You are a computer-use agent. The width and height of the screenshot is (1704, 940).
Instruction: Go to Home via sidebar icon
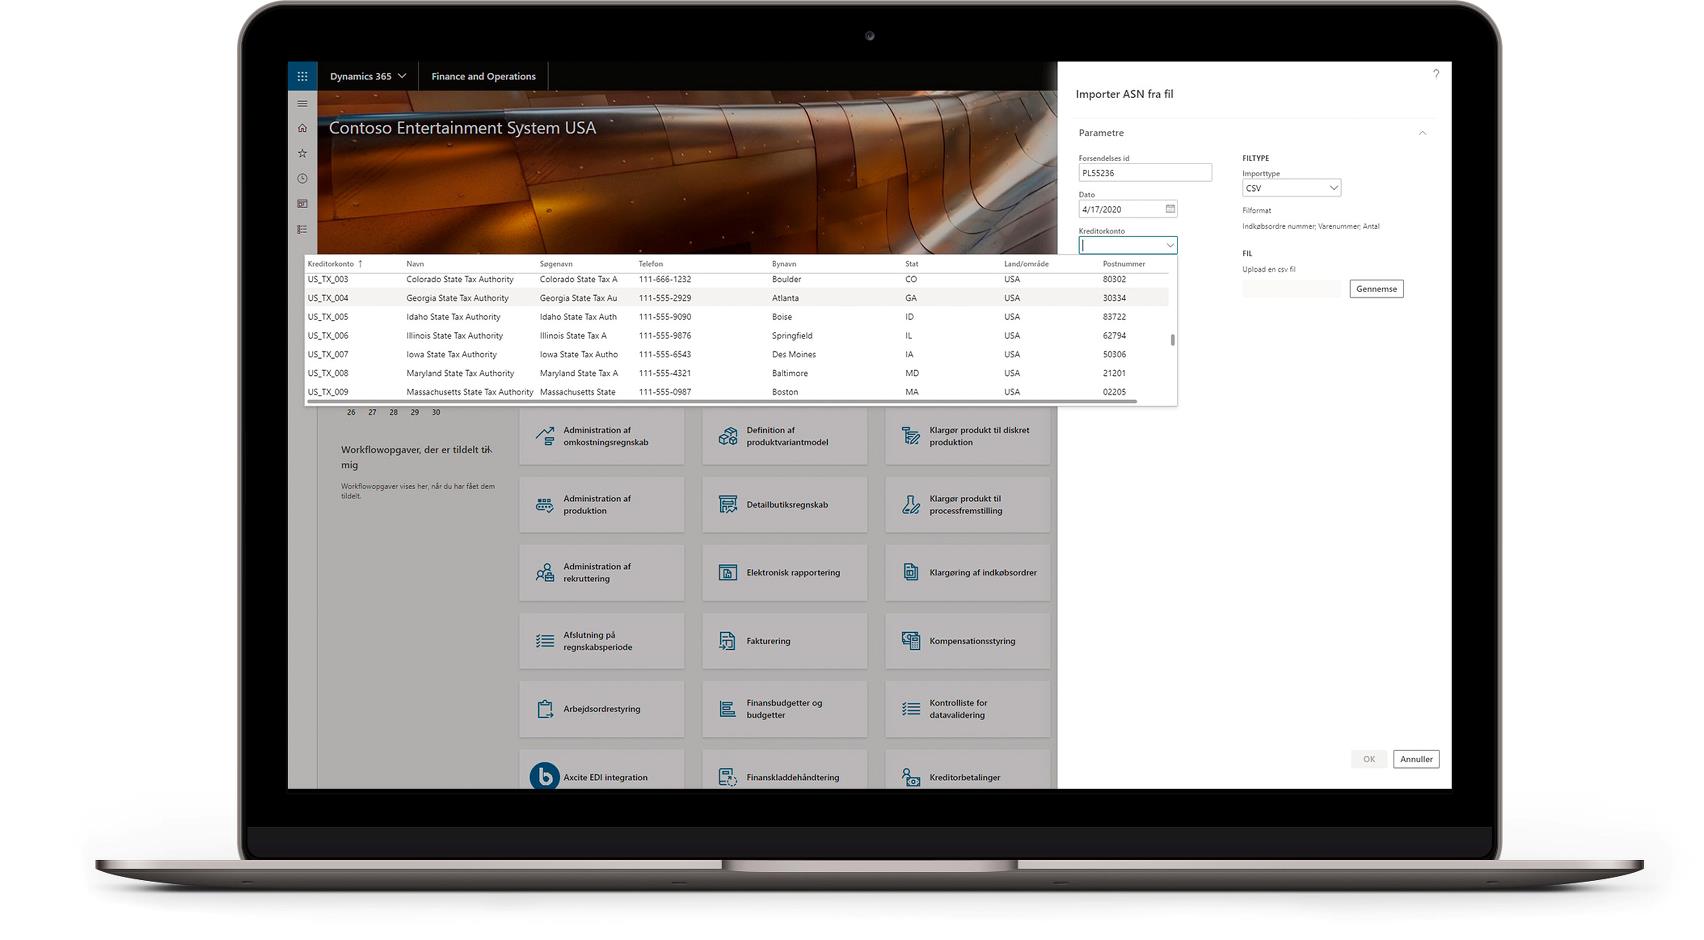point(302,128)
